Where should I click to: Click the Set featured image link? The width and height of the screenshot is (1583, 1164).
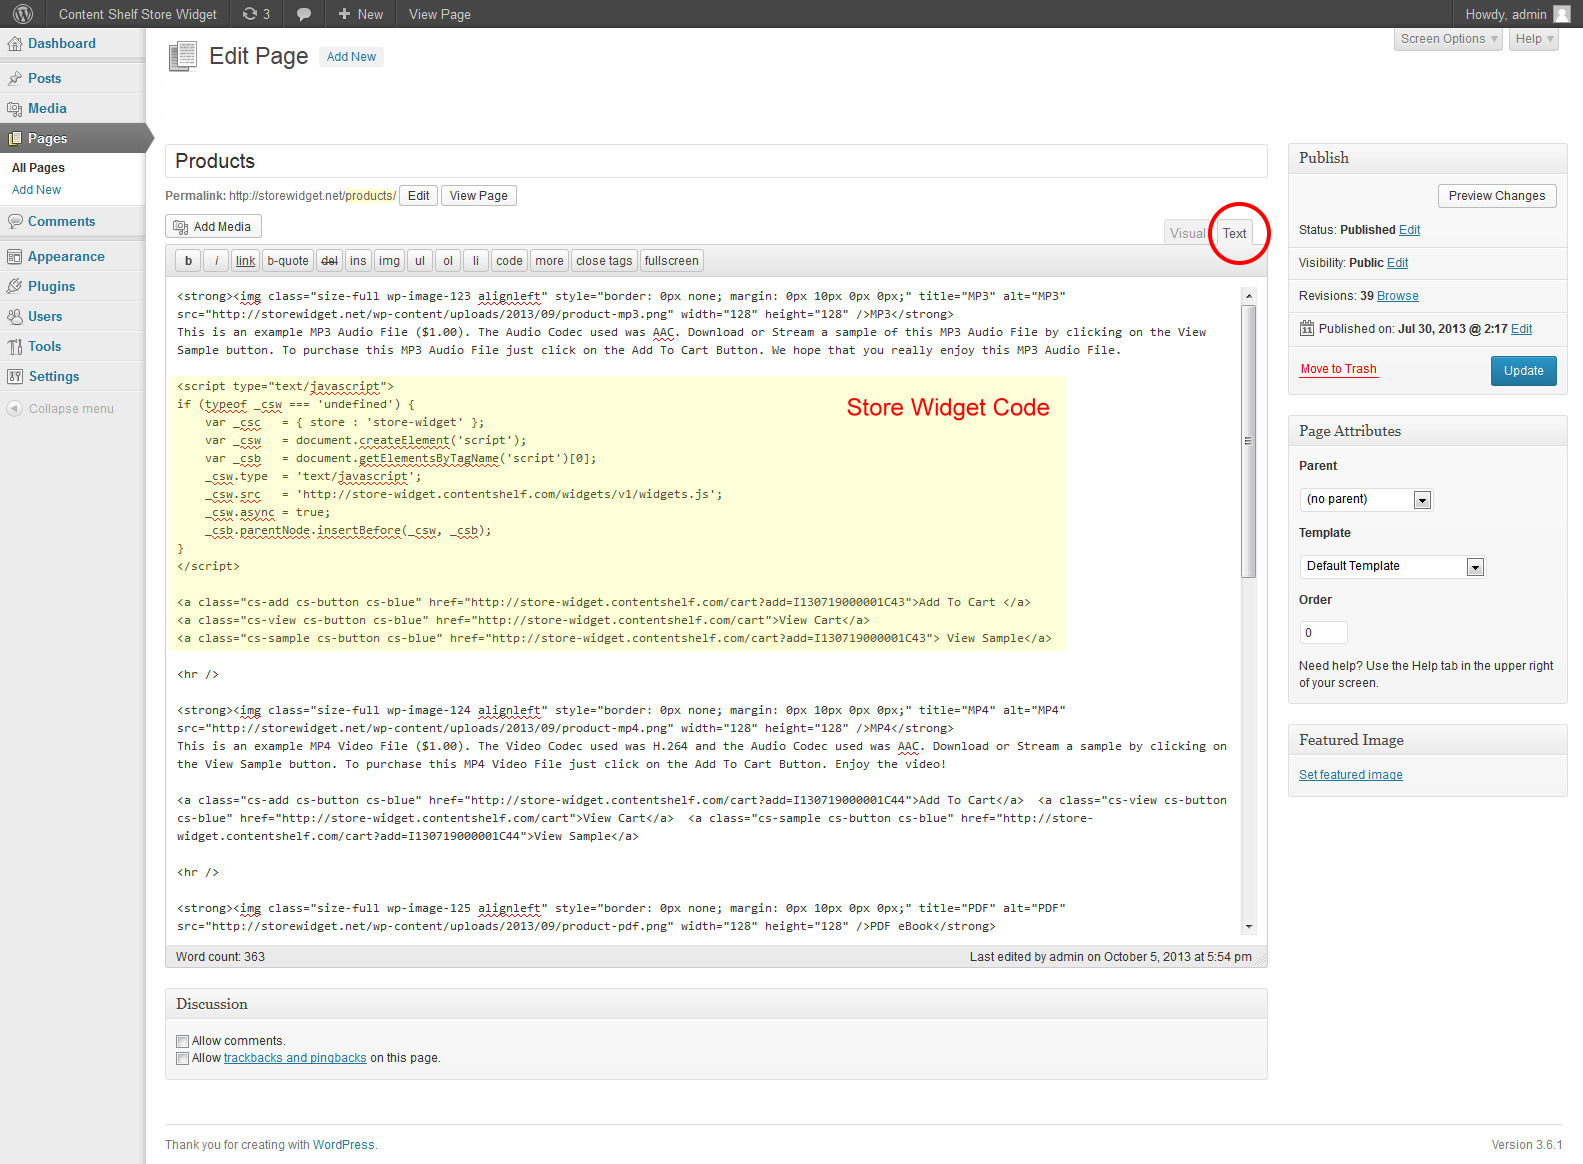coord(1350,775)
